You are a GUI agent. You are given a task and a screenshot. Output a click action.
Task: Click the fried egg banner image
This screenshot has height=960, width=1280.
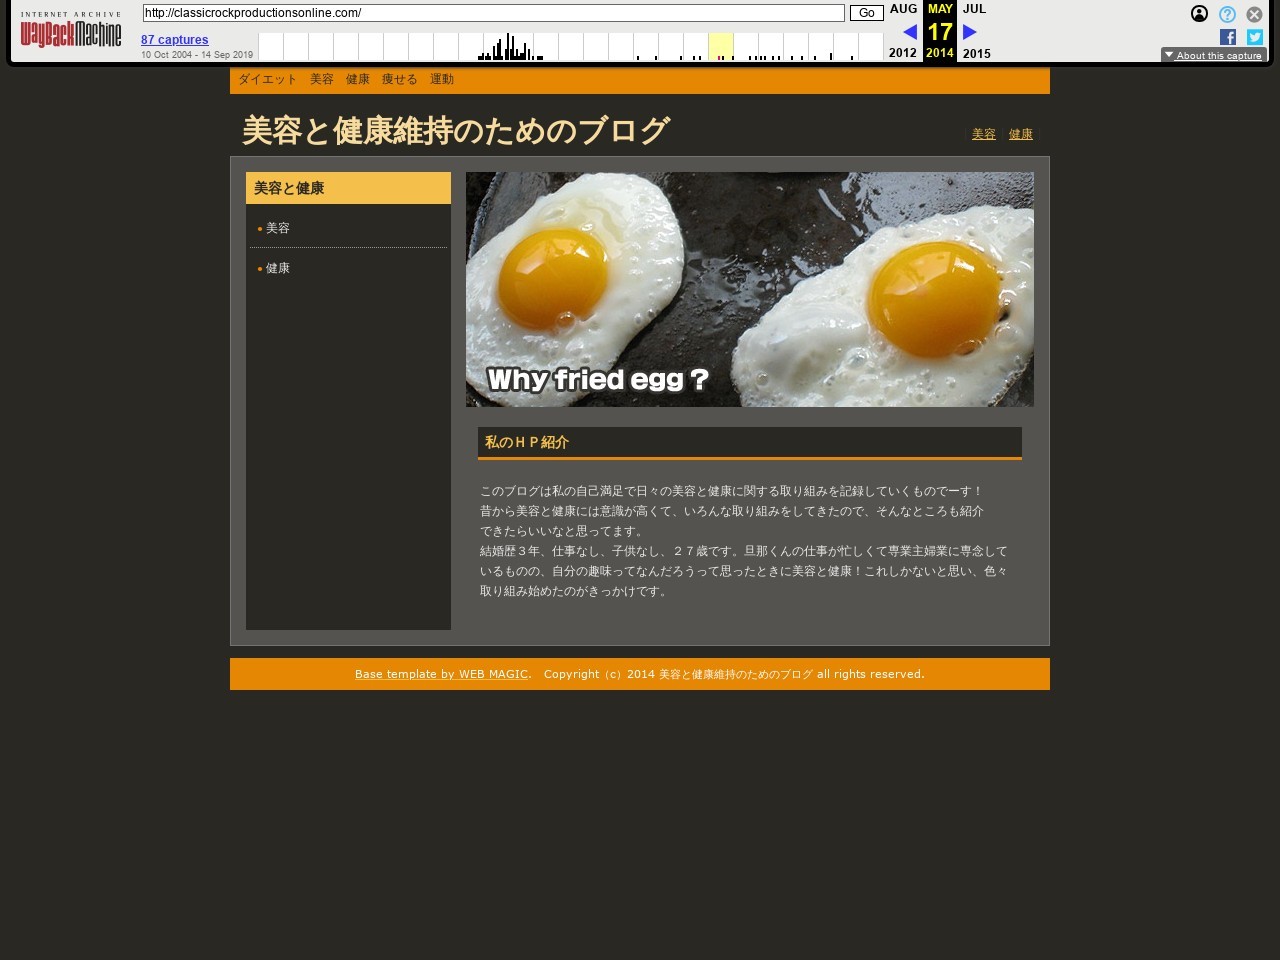pyautogui.click(x=749, y=289)
